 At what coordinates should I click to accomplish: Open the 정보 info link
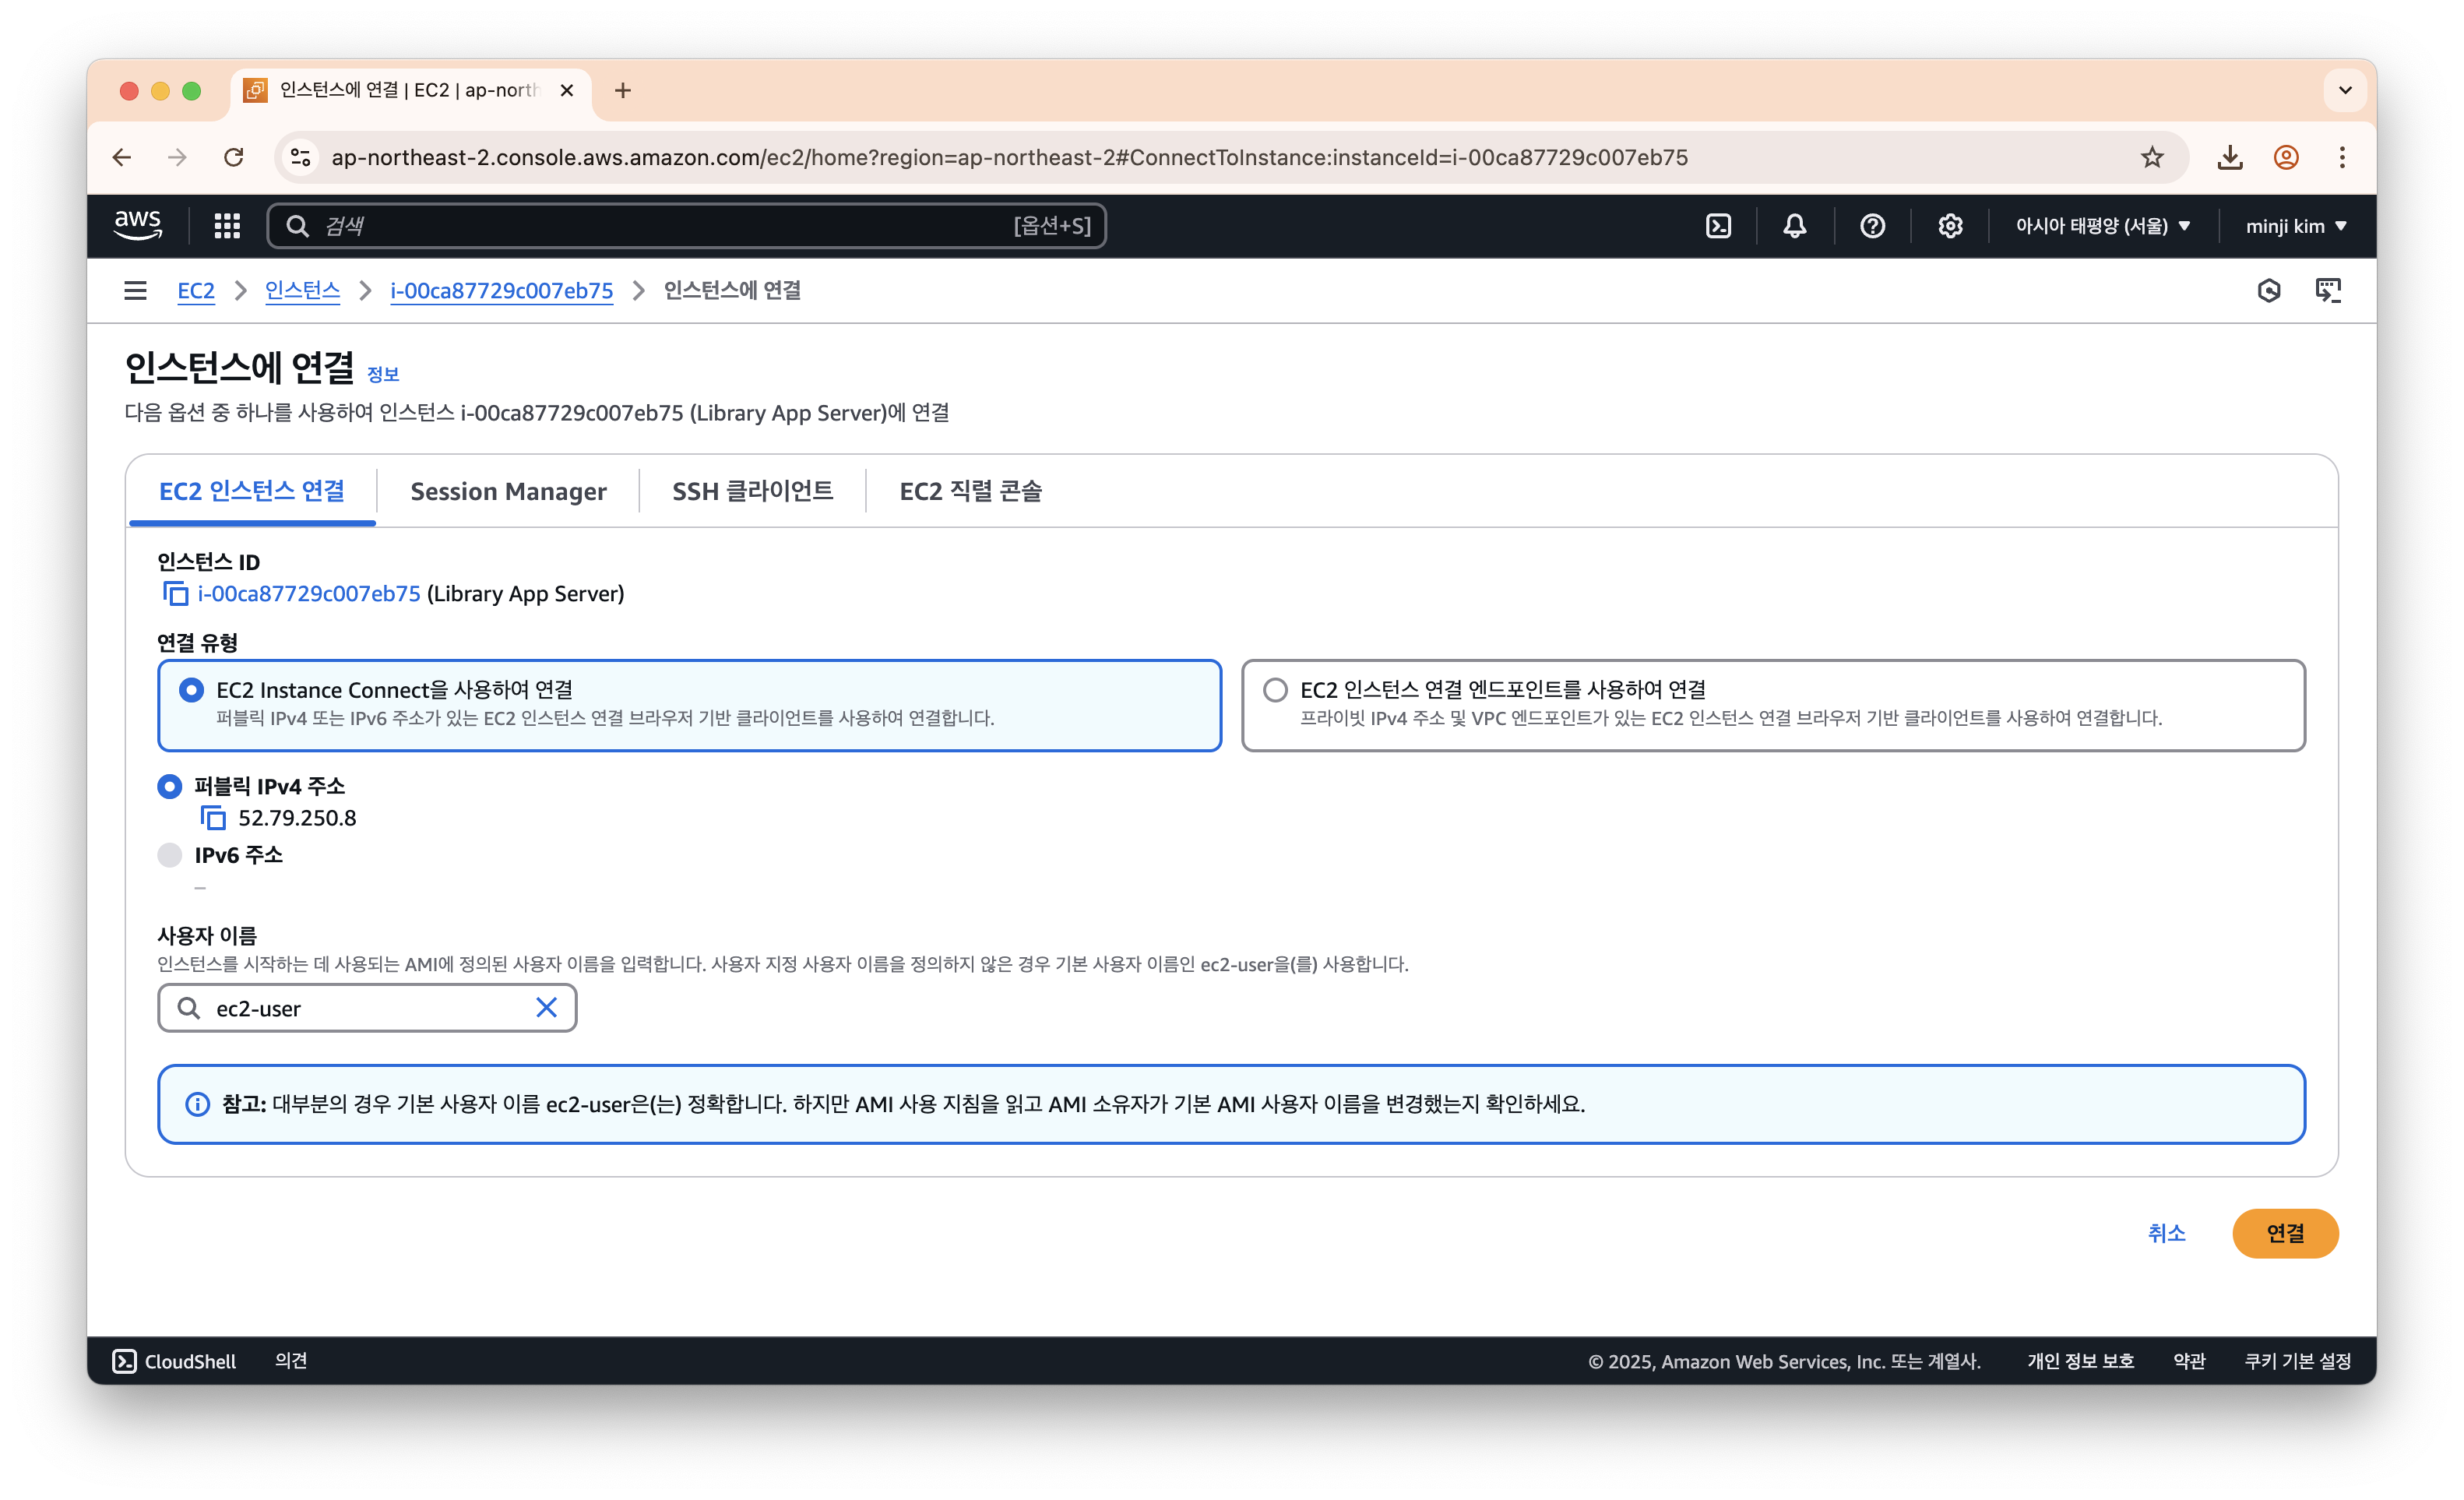tap(383, 374)
